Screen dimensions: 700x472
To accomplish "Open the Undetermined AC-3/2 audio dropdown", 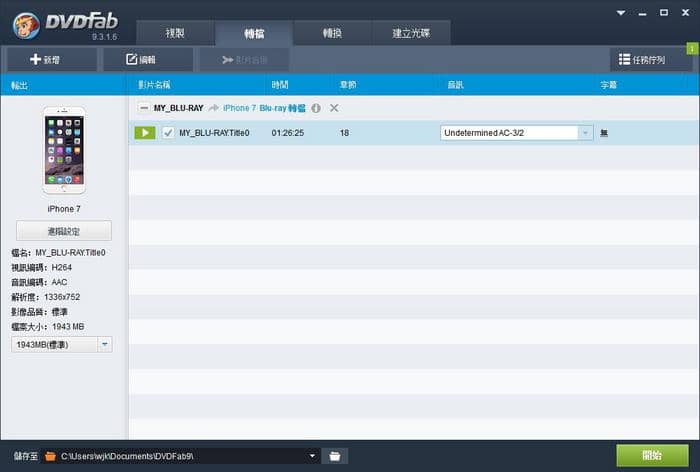I will 517,133.
